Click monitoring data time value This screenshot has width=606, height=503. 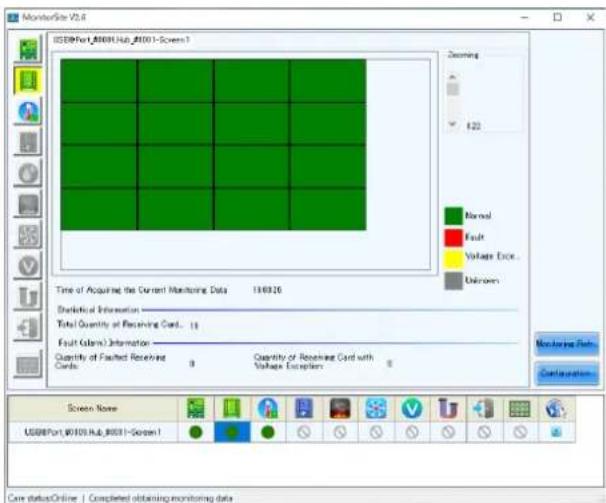point(267,290)
